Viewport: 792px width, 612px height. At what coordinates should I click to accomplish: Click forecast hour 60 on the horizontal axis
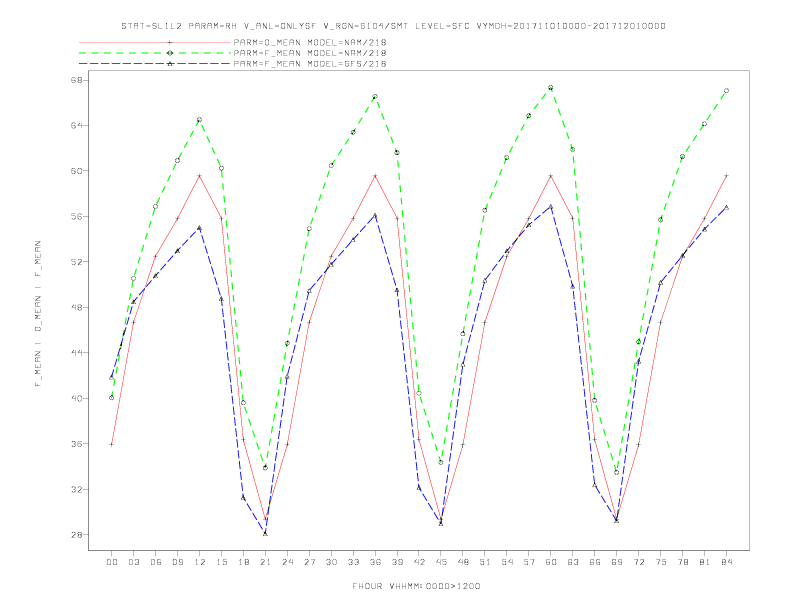tap(551, 562)
